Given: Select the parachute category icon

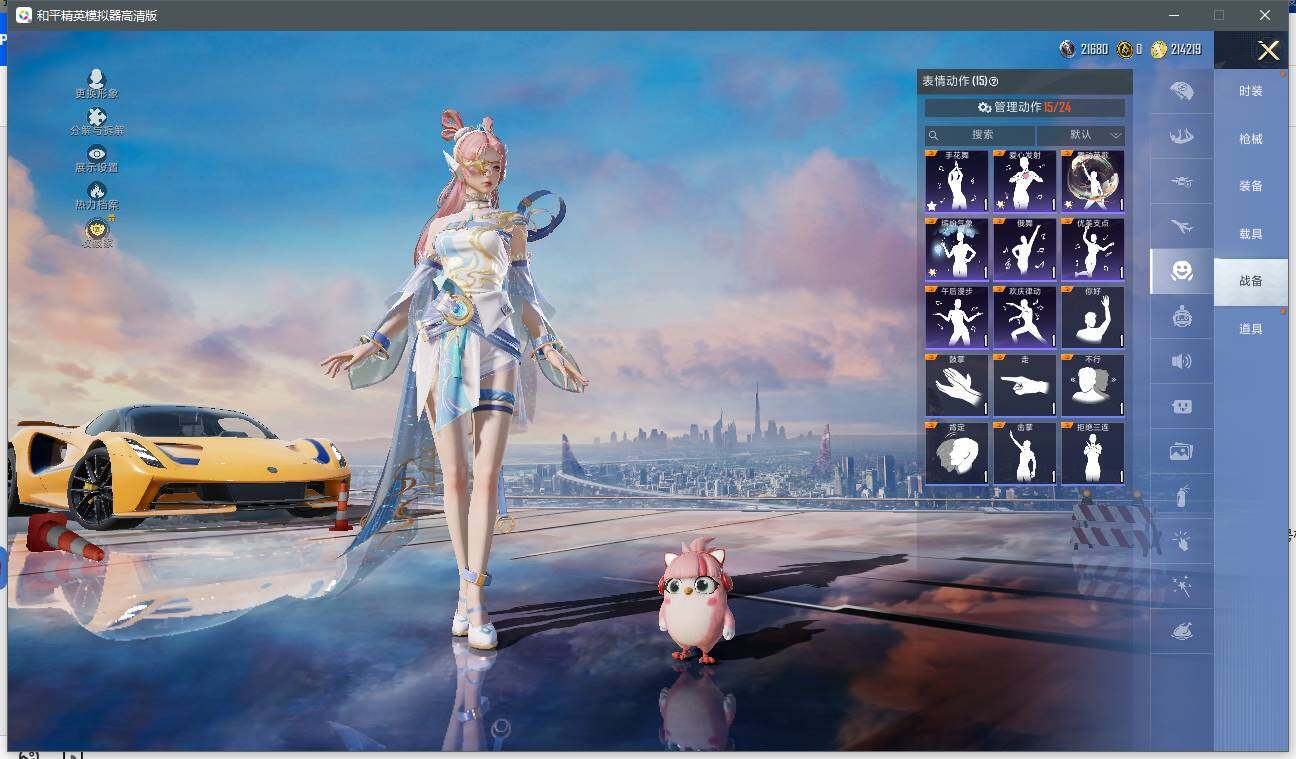Looking at the screenshot, I should (x=1182, y=91).
